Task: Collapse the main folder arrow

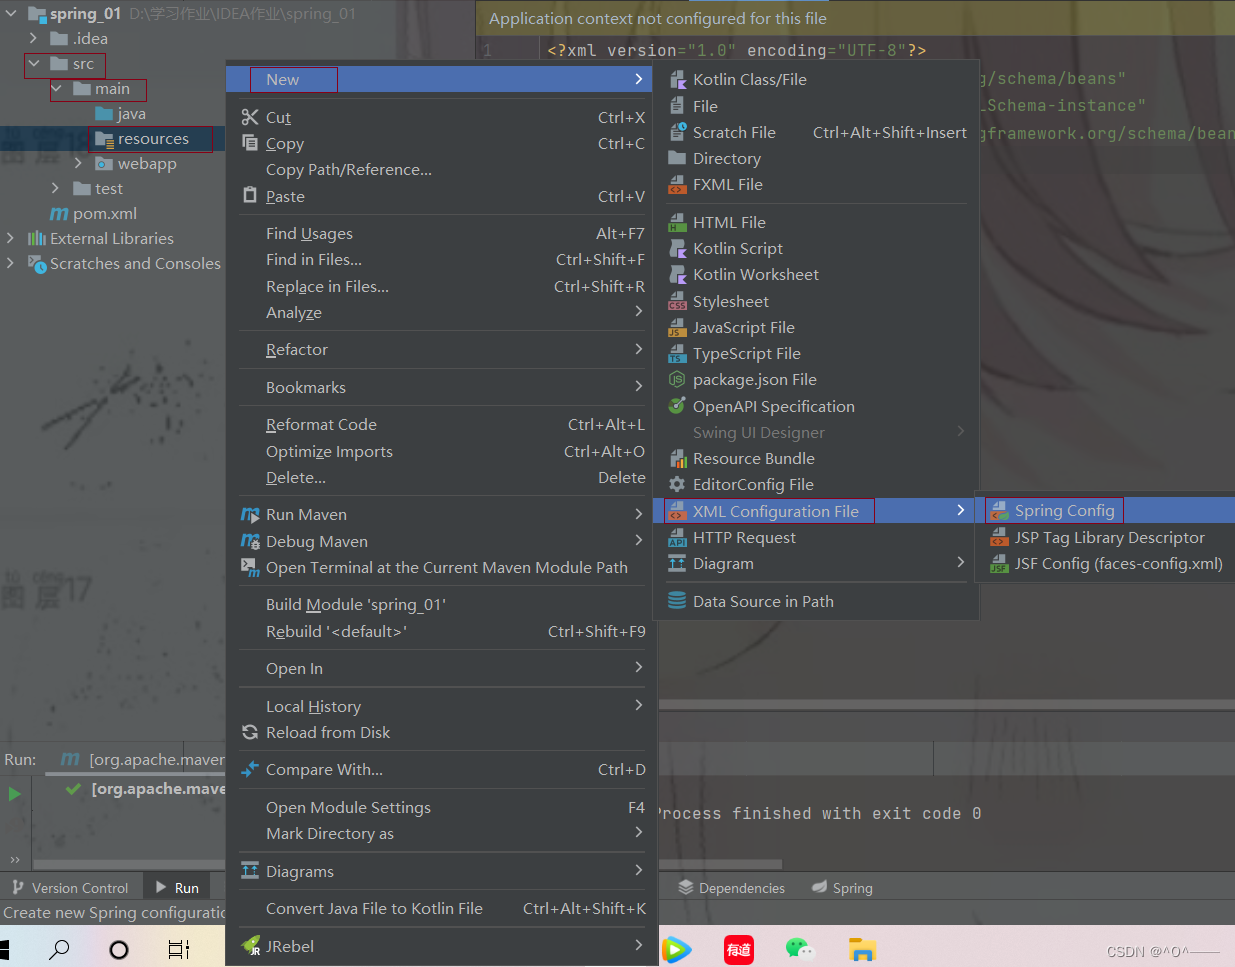Action: 57,88
